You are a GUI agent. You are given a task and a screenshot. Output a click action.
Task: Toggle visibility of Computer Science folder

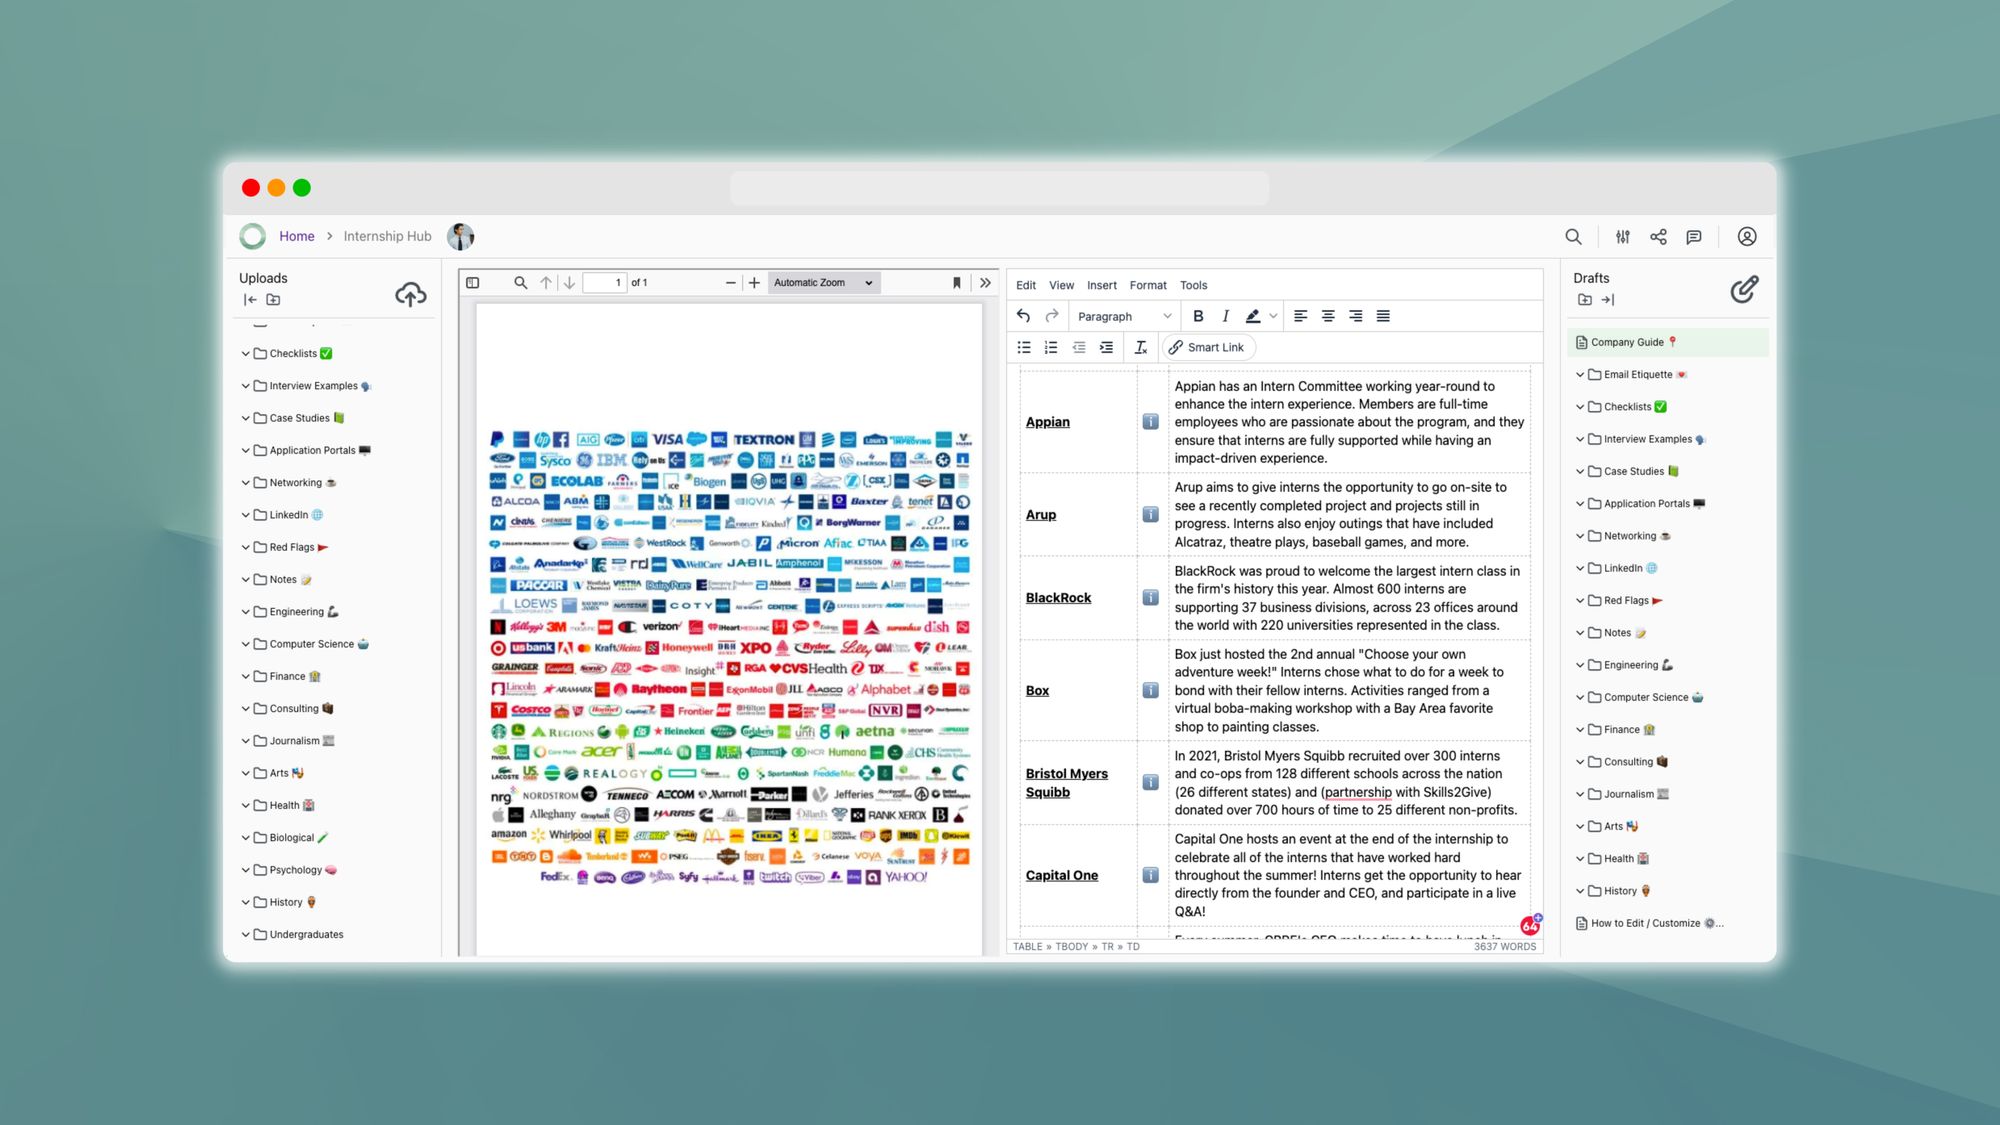click(x=246, y=643)
